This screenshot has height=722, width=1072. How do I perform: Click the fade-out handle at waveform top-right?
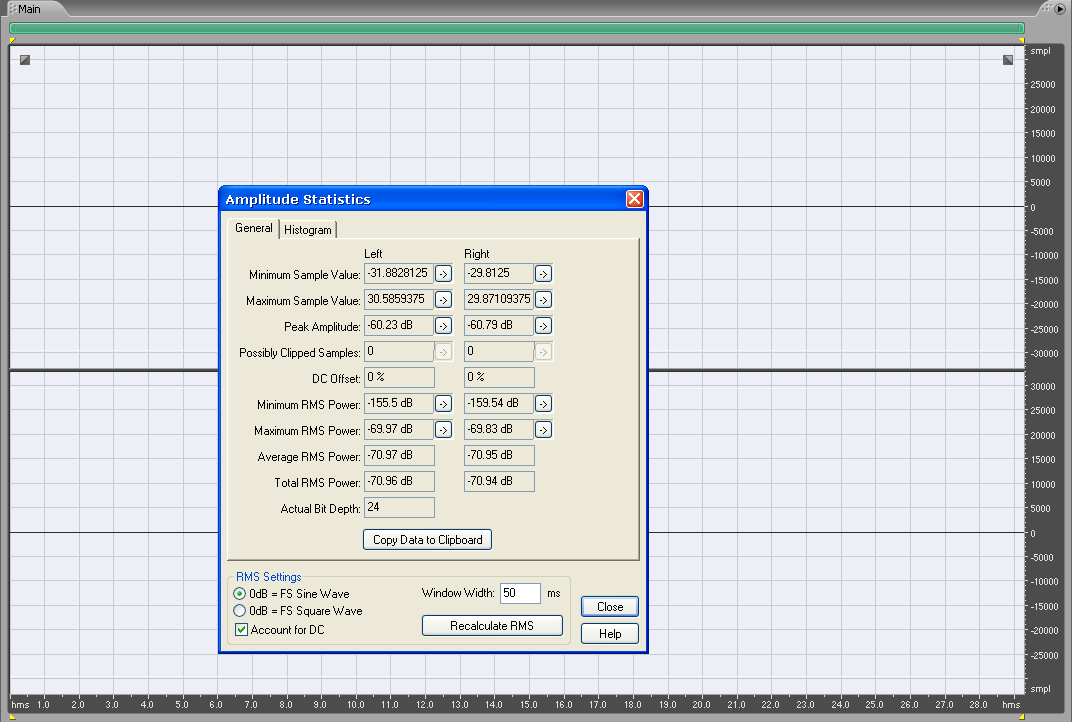click(x=1008, y=60)
